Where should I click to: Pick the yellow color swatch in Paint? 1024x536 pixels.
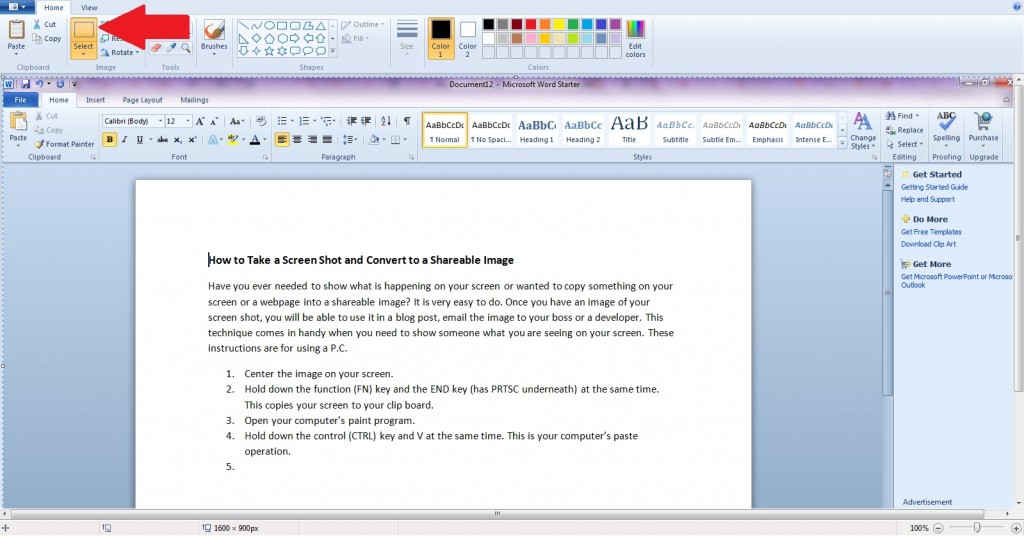pyautogui.click(x=559, y=24)
